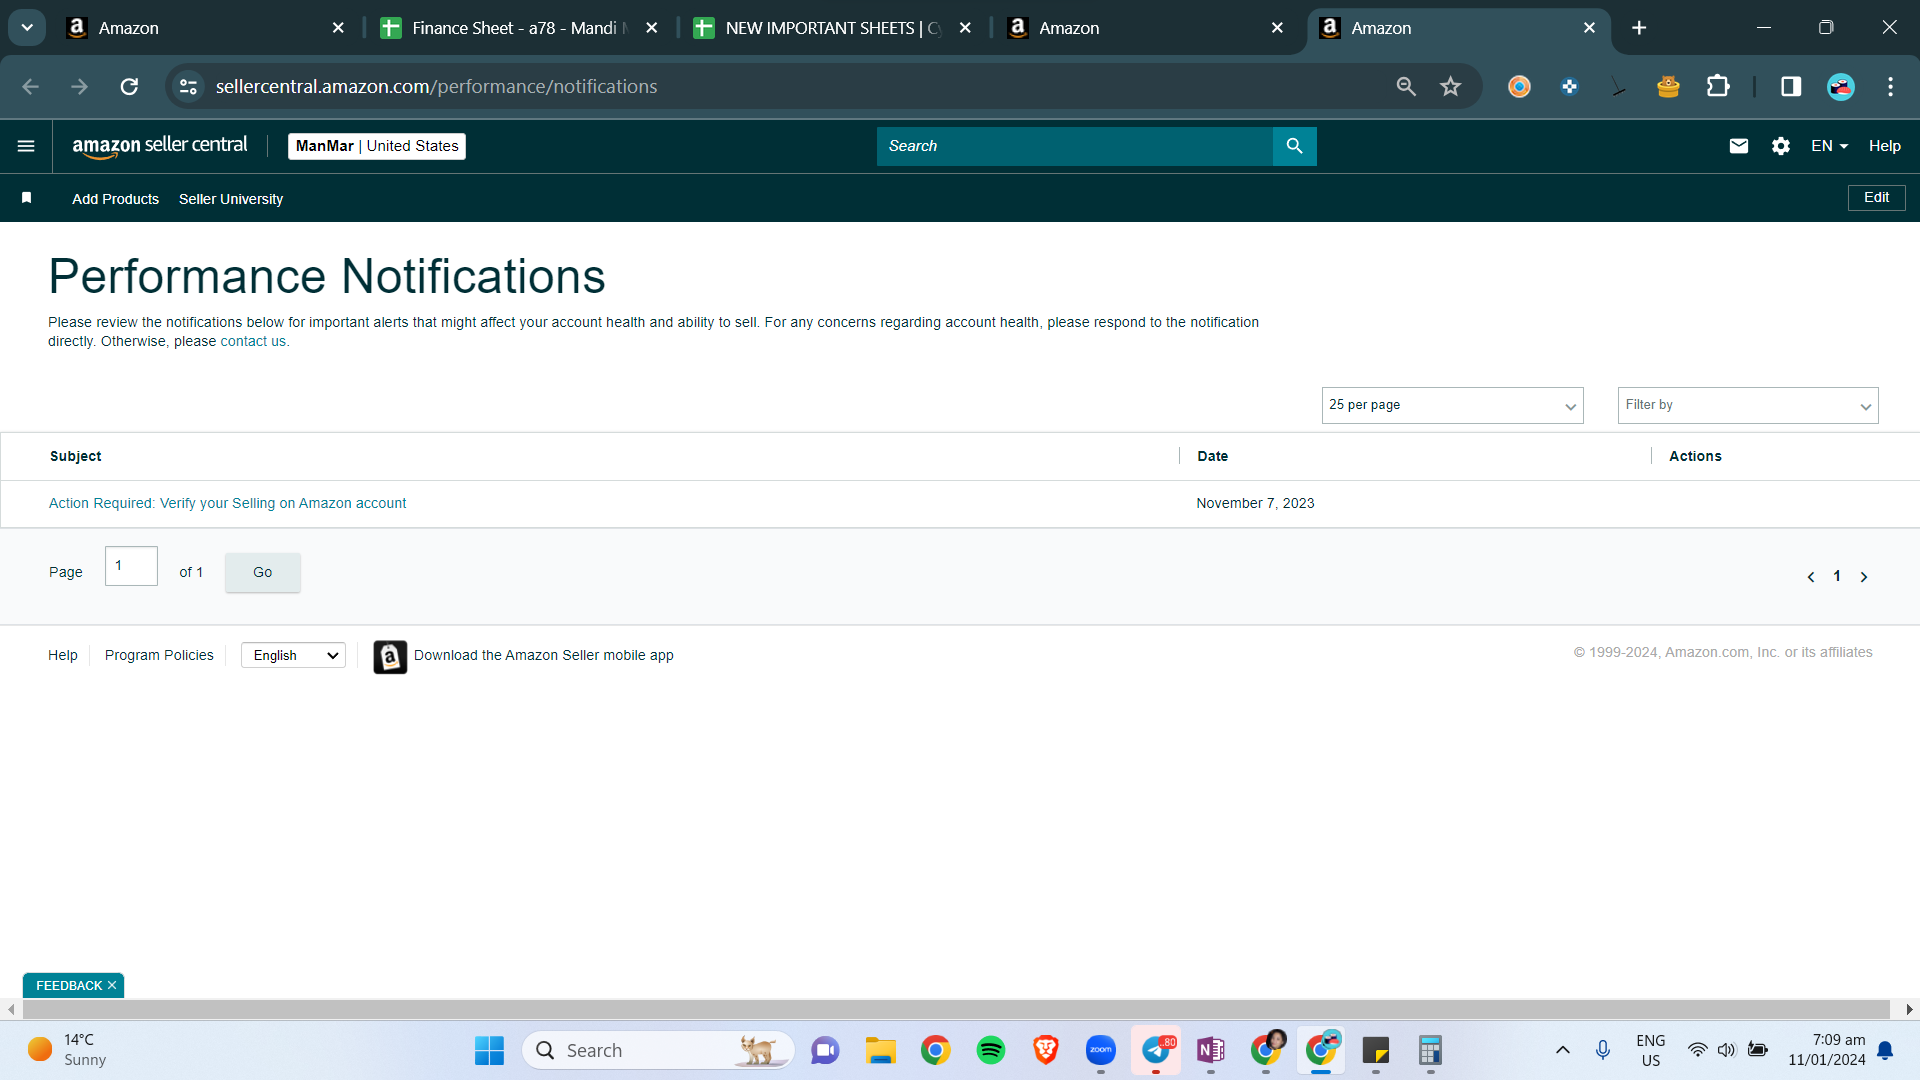
Task: Switch to the first Amazon tab
Action: click(x=205, y=28)
